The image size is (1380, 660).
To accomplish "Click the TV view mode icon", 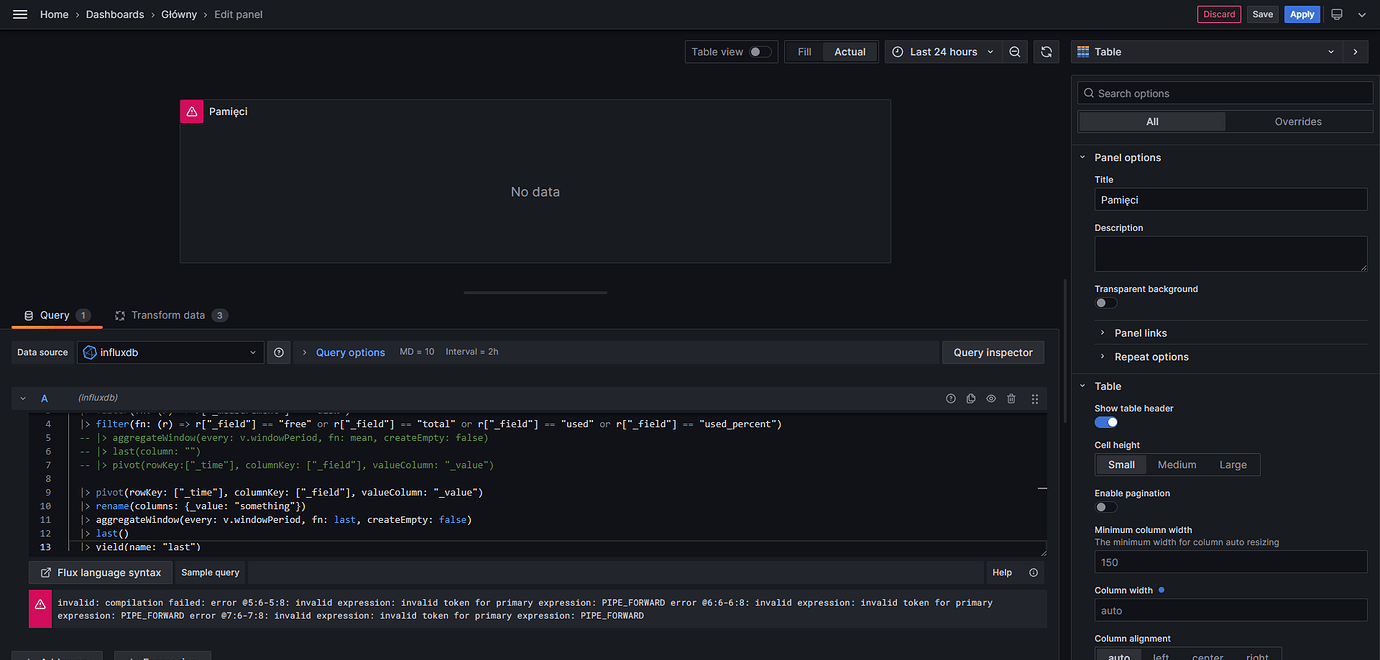I will [1337, 15].
